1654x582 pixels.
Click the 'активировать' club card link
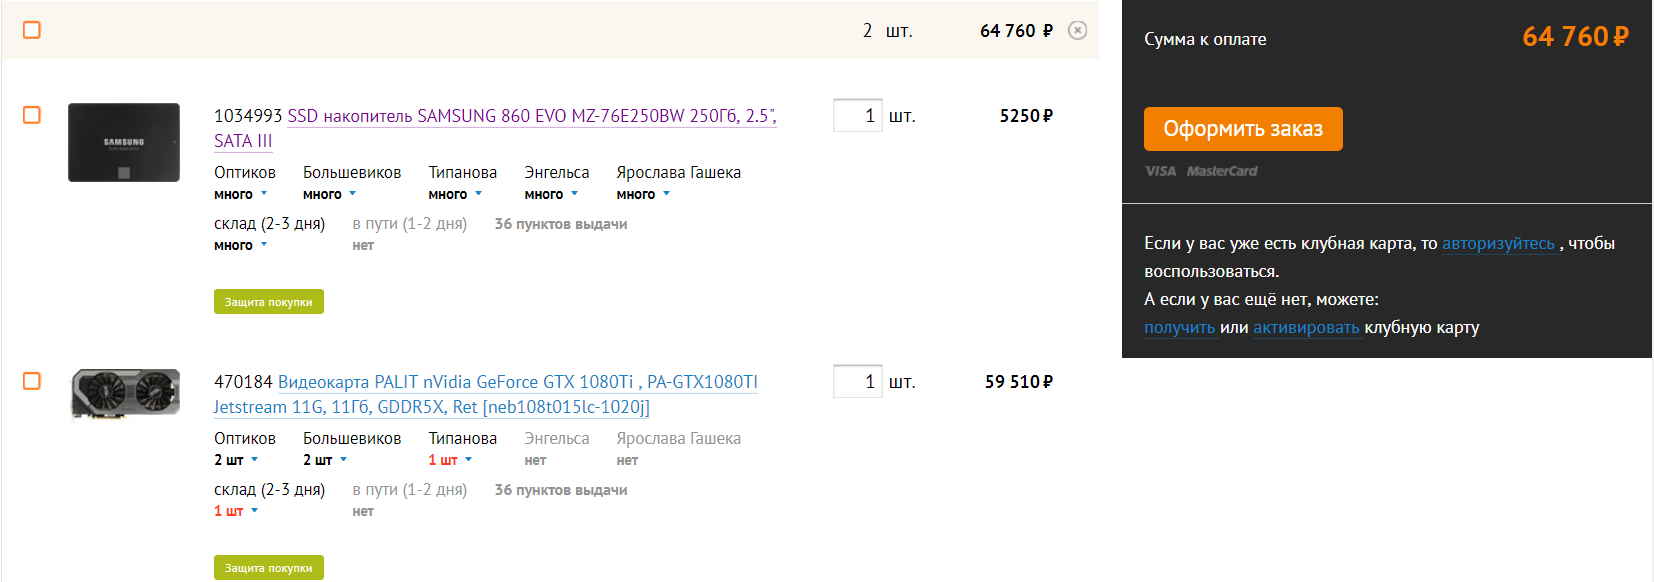(x=1306, y=327)
